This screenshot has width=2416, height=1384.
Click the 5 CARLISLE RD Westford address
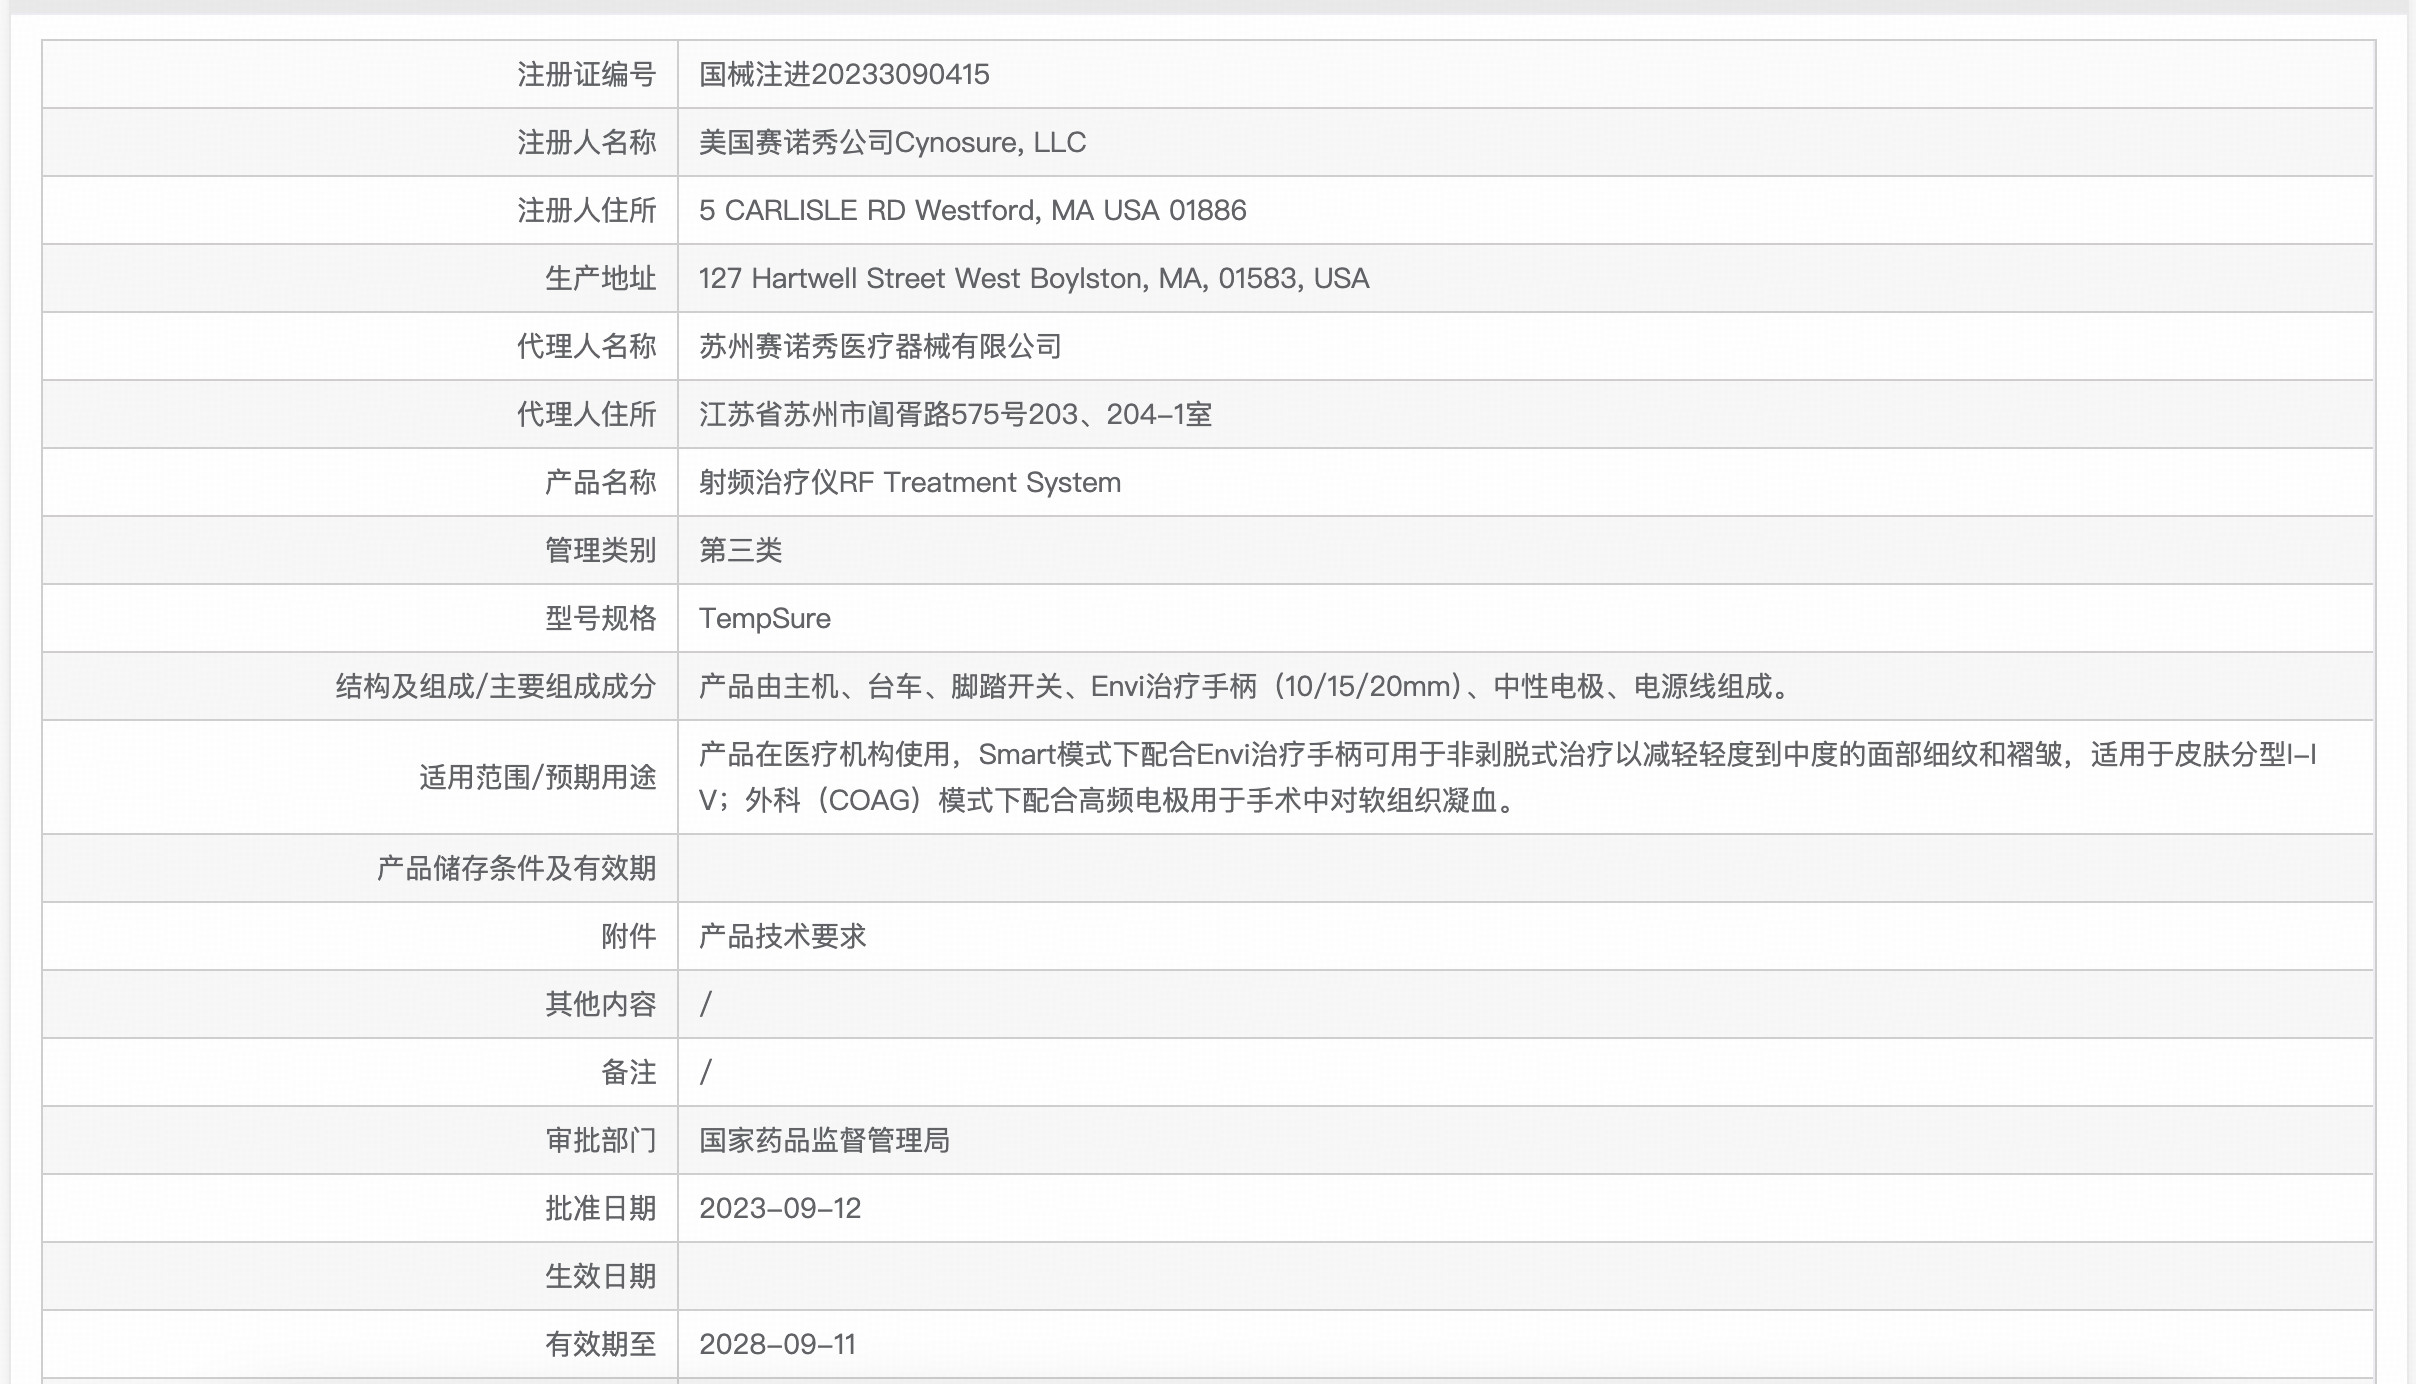(972, 211)
